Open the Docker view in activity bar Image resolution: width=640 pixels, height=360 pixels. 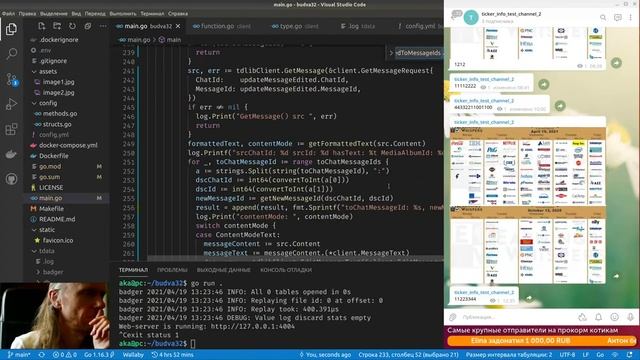[11, 154]
